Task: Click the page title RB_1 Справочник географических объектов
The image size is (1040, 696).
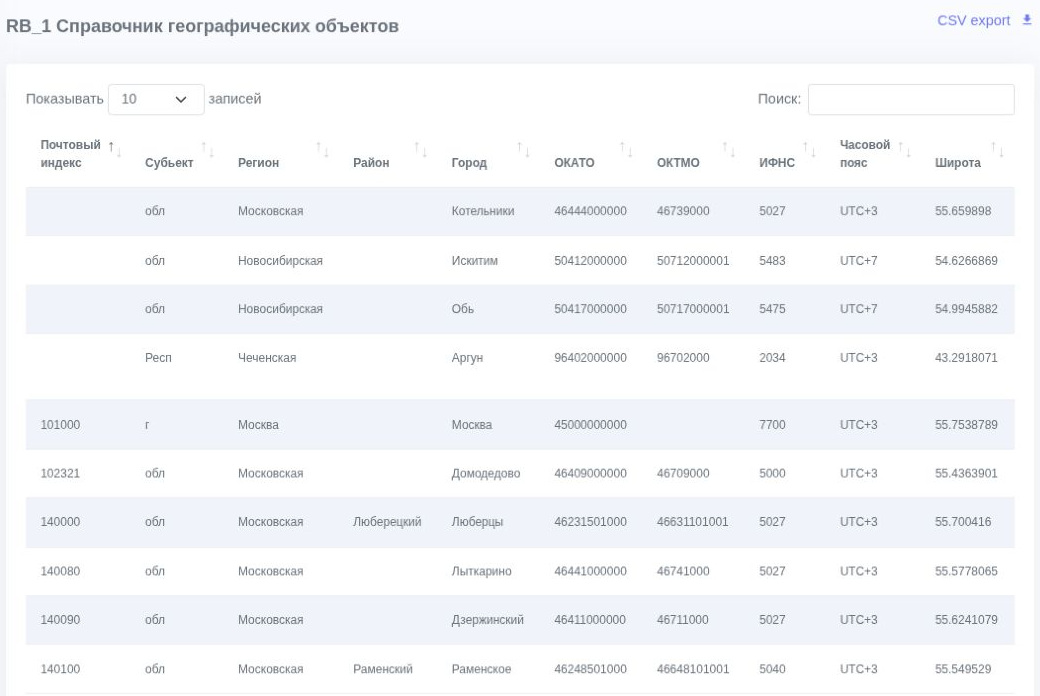Action: tap(202, 26)
